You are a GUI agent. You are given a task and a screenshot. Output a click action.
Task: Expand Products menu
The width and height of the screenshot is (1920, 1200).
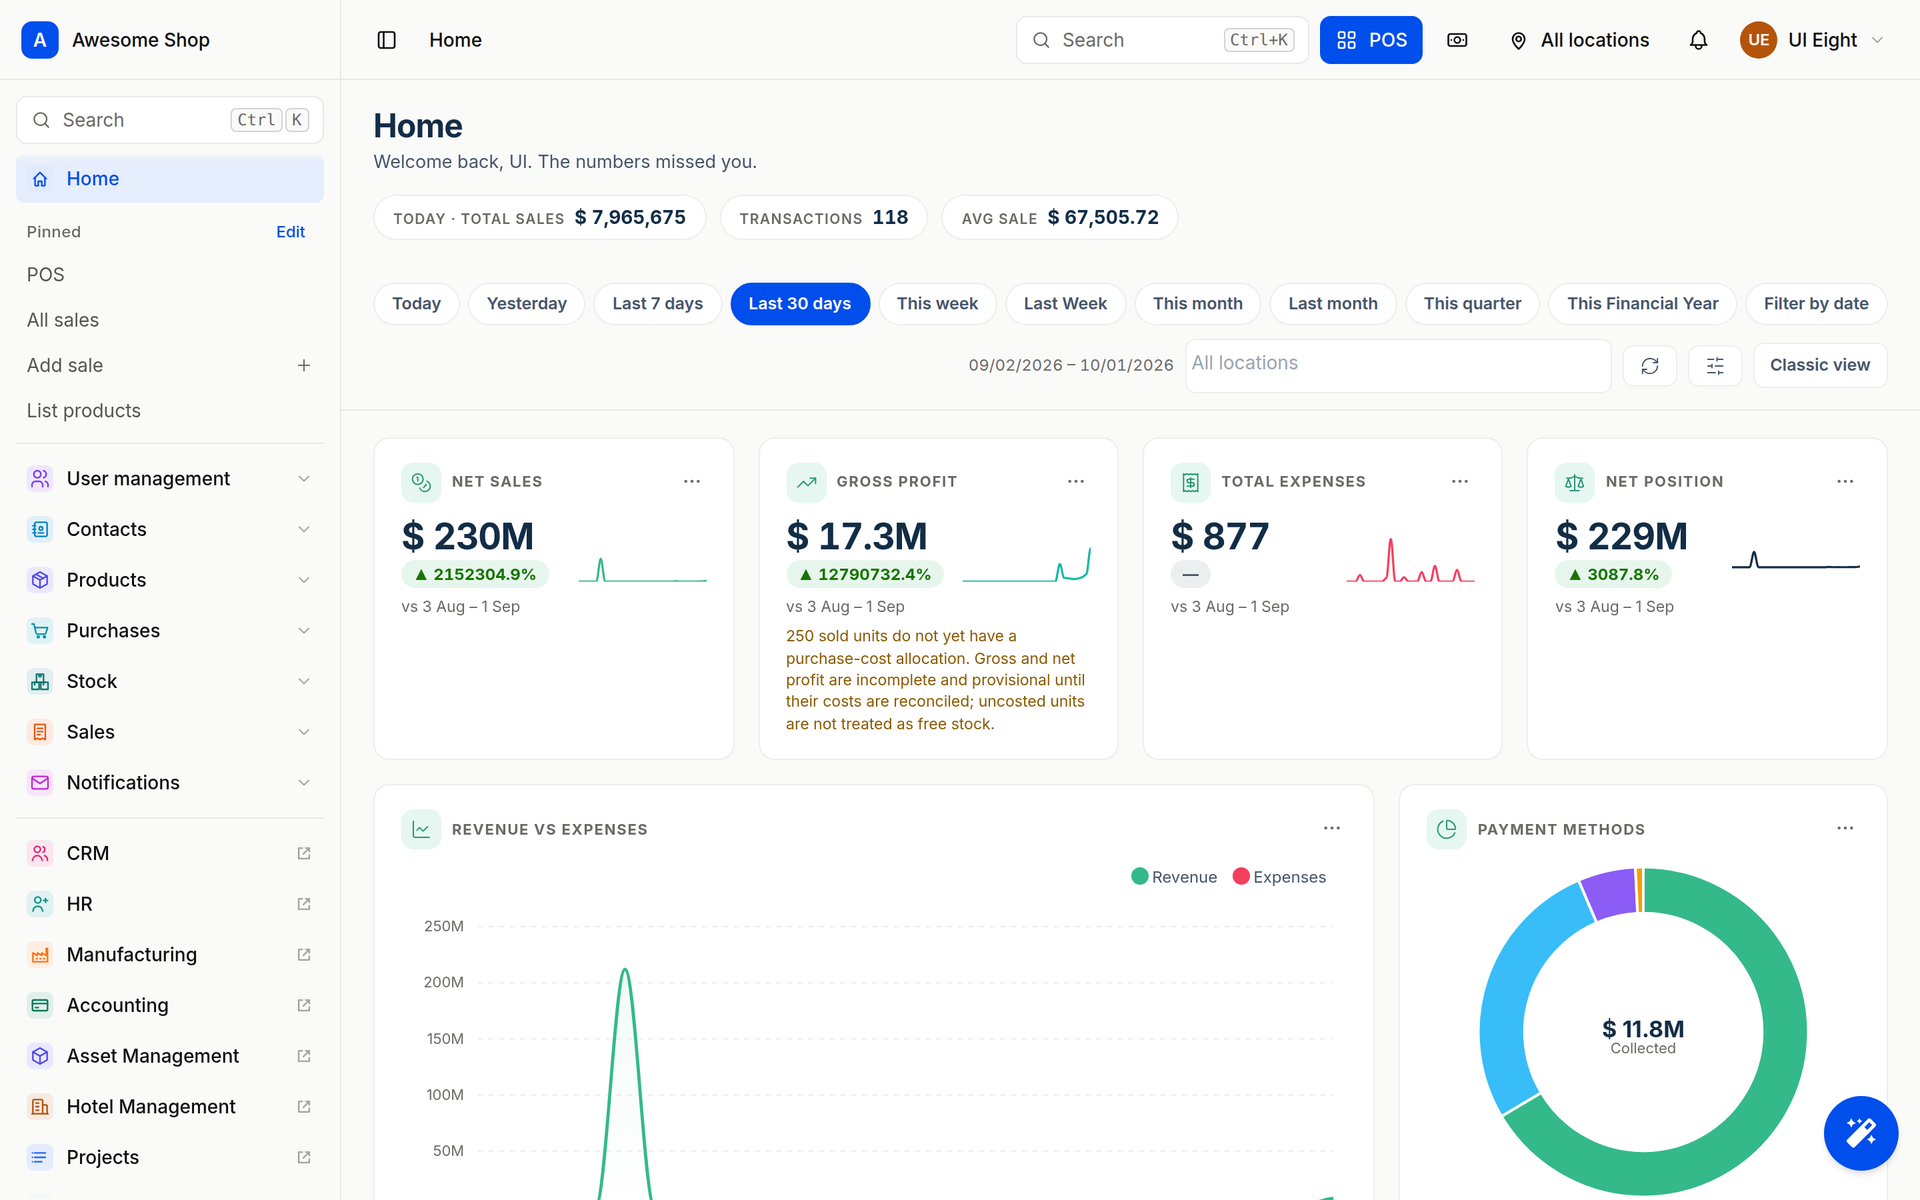tap(170, 580)
